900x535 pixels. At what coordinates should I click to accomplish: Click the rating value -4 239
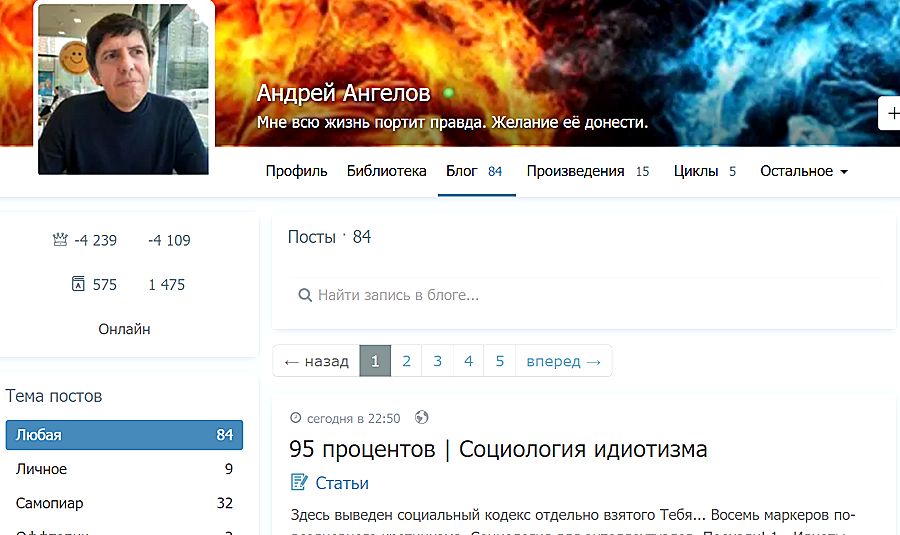pyautogui.click(x=95, y=240)
